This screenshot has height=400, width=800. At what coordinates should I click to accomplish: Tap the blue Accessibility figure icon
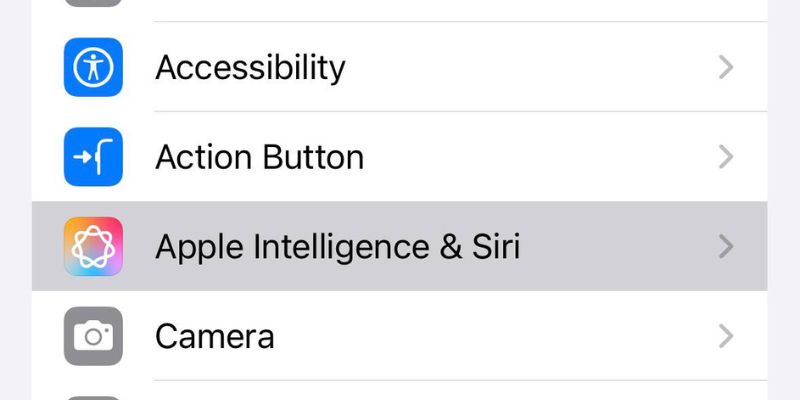[x=93, y=67]
